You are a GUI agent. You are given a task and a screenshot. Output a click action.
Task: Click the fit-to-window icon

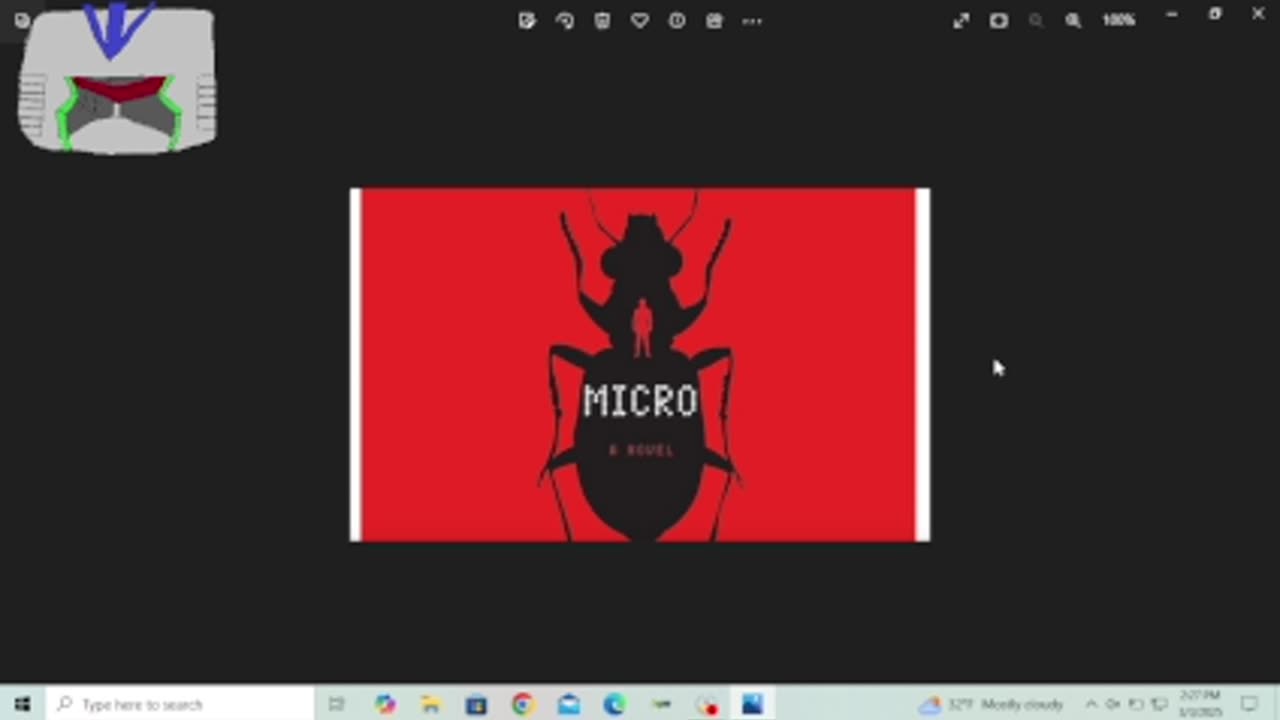(999, 20)
